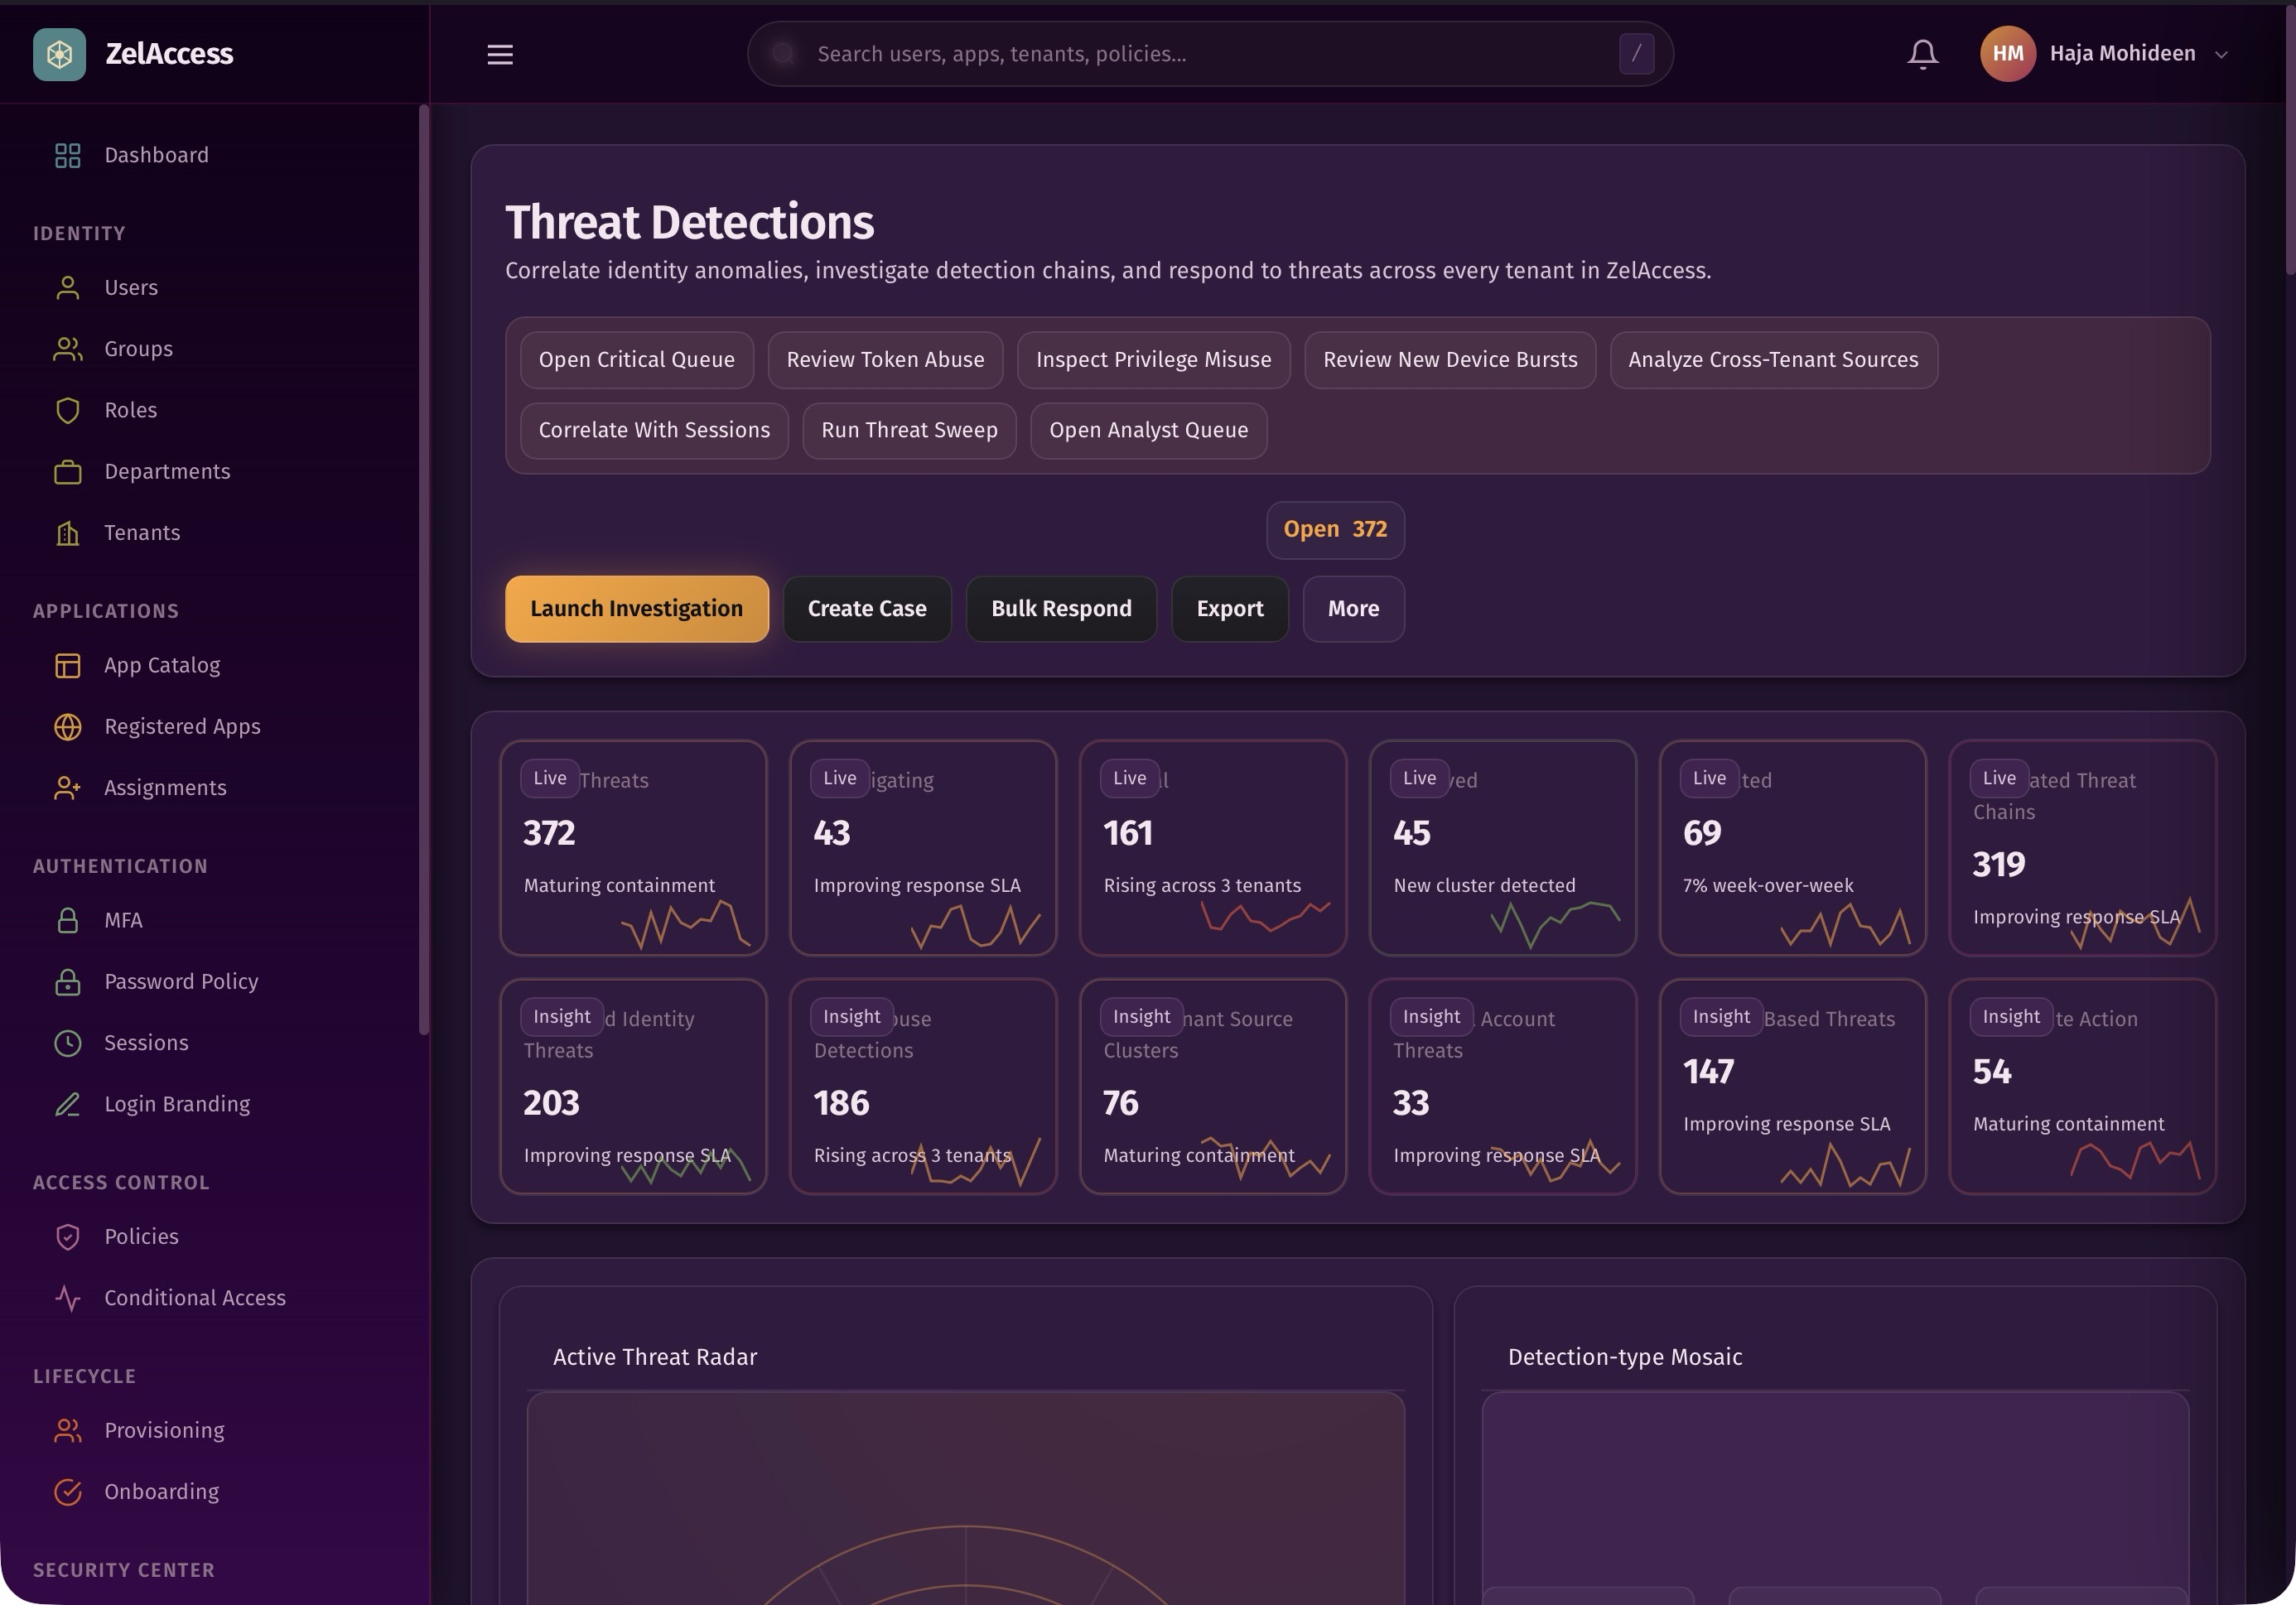Toggle the Open 372 filter chip
This screenshot has width=2296, height=1605.
tap(1335, 529)
